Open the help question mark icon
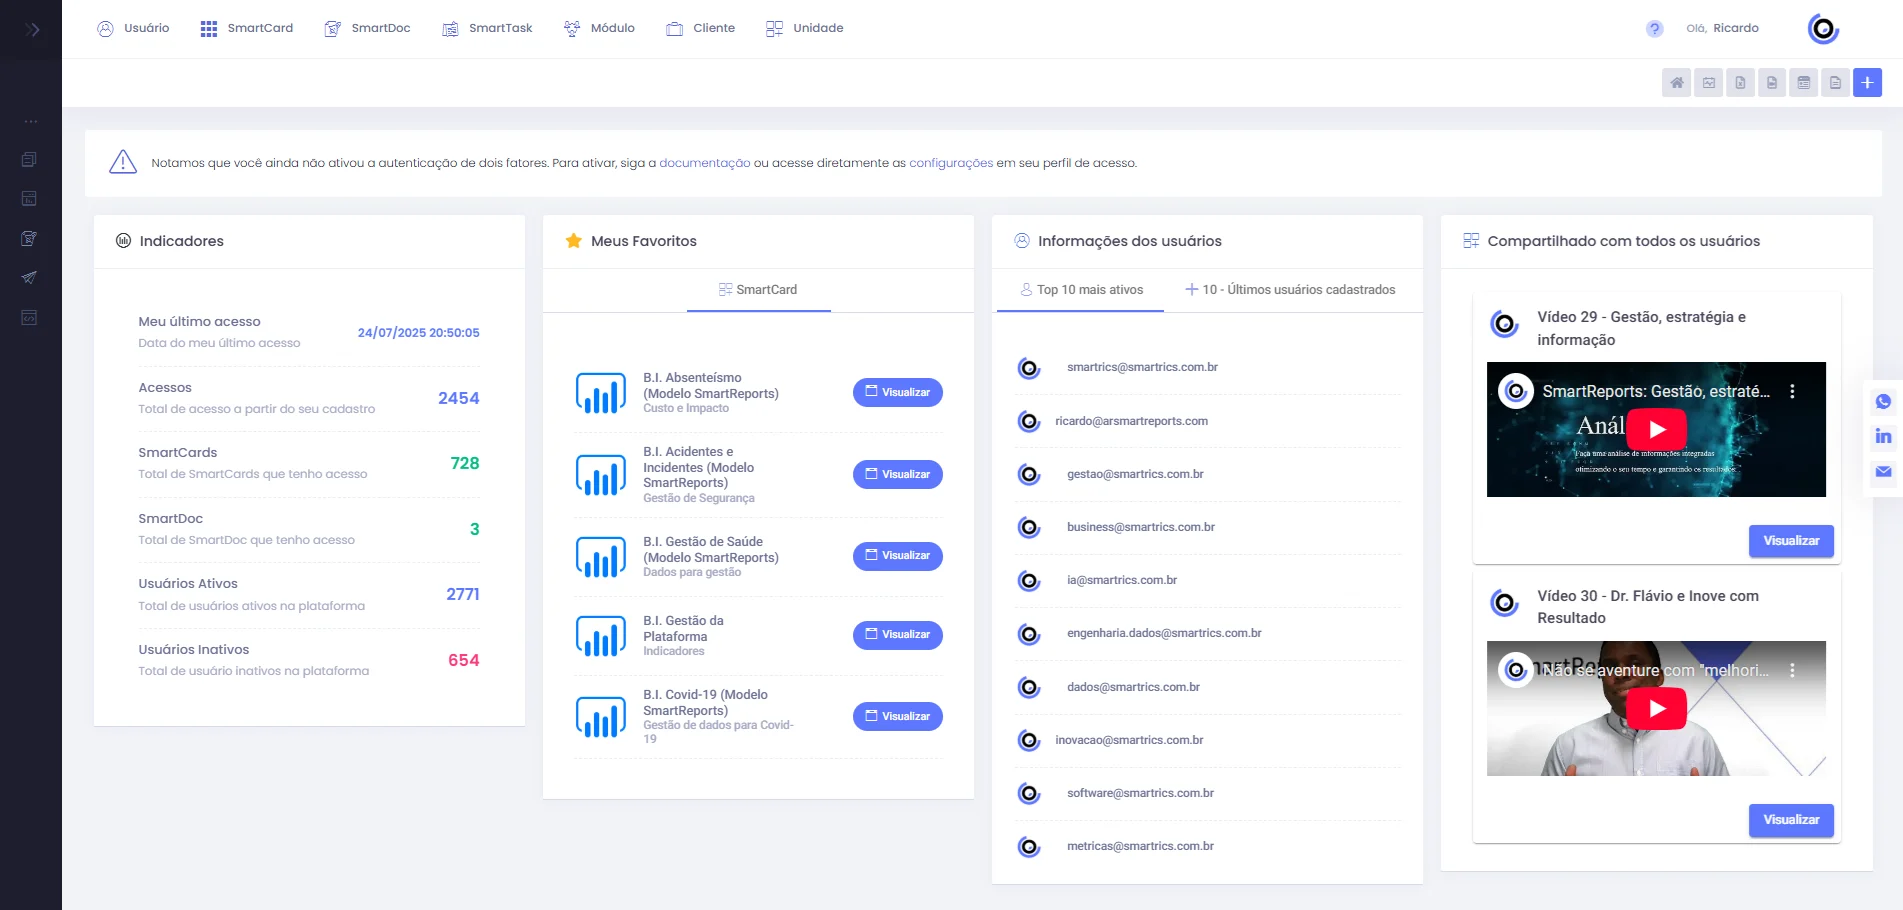 pyautogui.click(x=1654, y=29)
